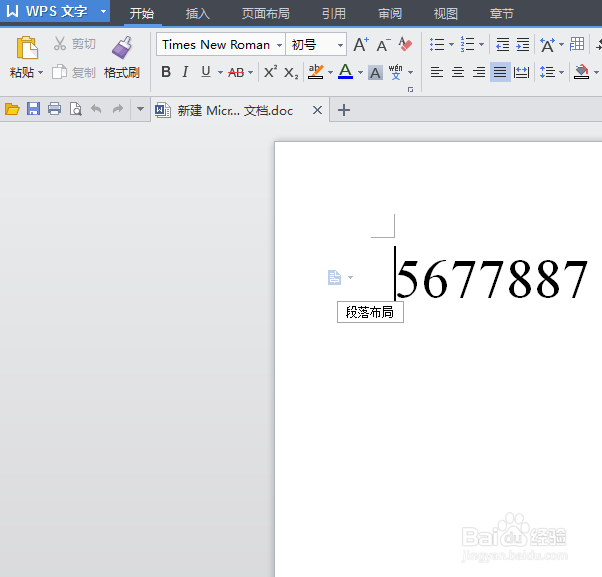Align text left
The height and width of the screenshot is (577, 602).
tap(437, 72)
